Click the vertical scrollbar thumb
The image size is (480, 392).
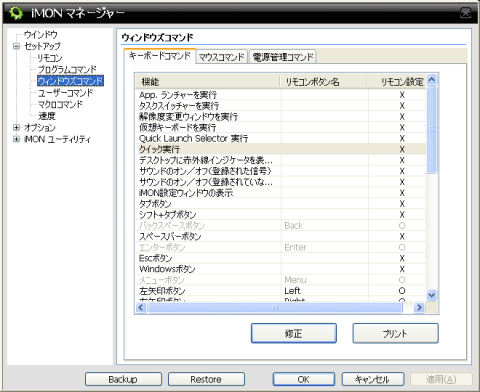click(432, 129)
